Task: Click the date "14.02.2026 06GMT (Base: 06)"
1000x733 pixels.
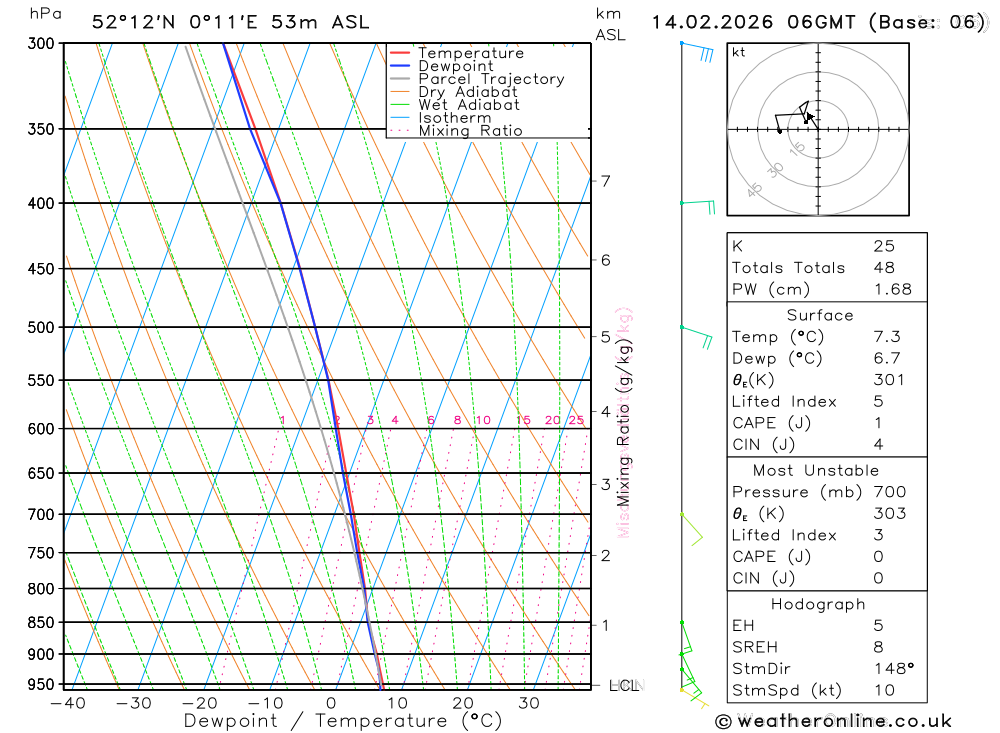Action: click(x=818, y=22)
